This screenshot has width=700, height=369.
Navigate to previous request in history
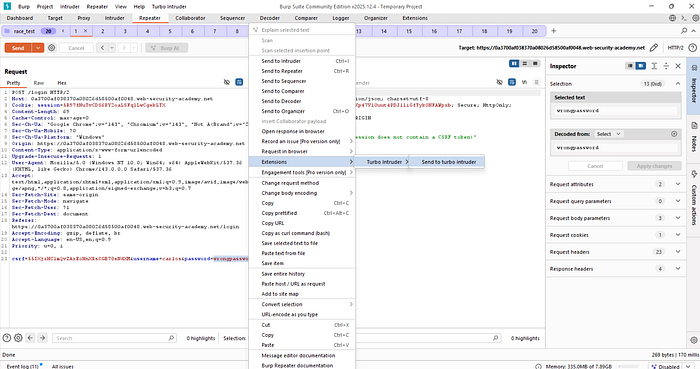(x=102, y=48)
